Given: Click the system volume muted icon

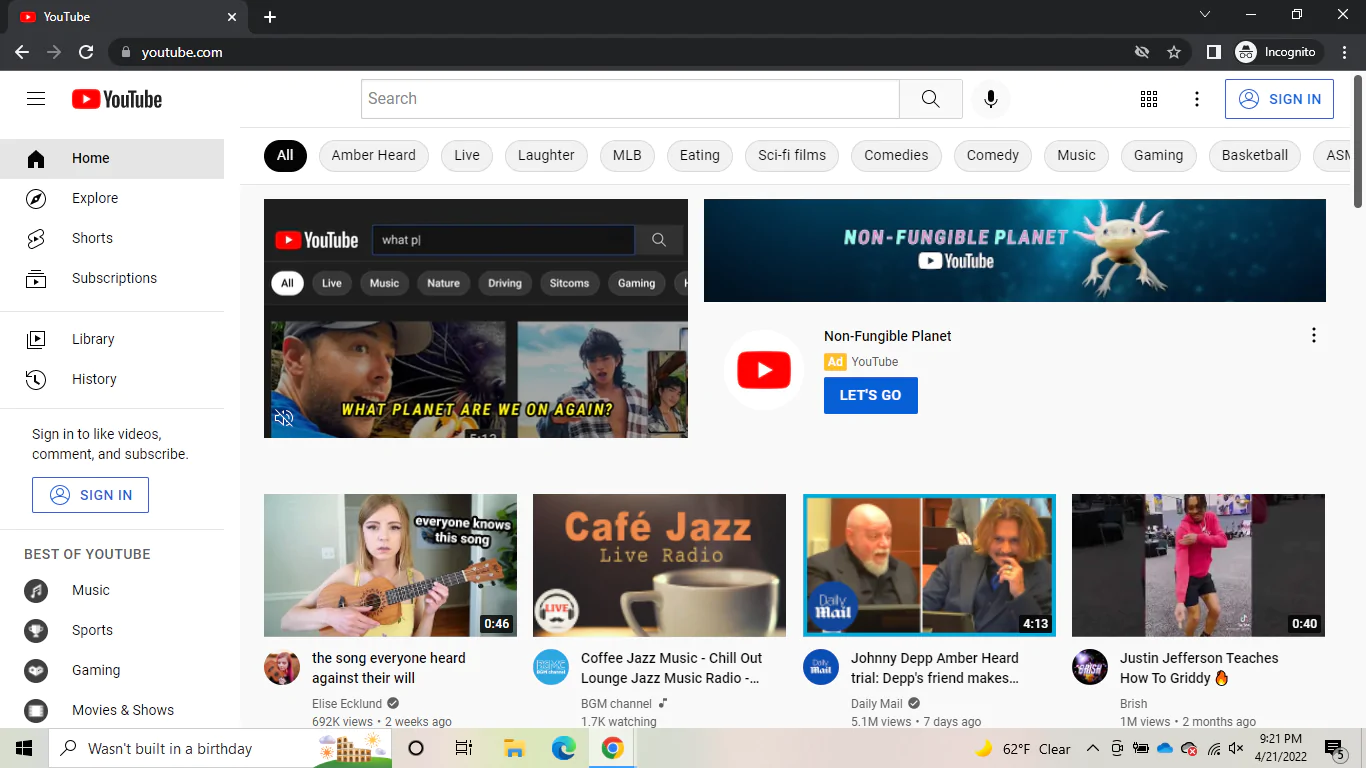Looking at the screenshot, I should [1236, 748].
